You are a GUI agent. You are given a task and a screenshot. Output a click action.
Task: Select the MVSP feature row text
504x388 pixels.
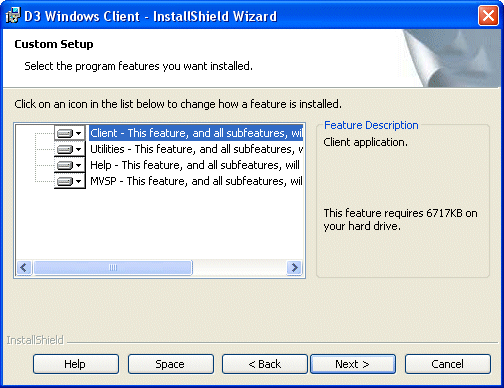pos(196,181)
